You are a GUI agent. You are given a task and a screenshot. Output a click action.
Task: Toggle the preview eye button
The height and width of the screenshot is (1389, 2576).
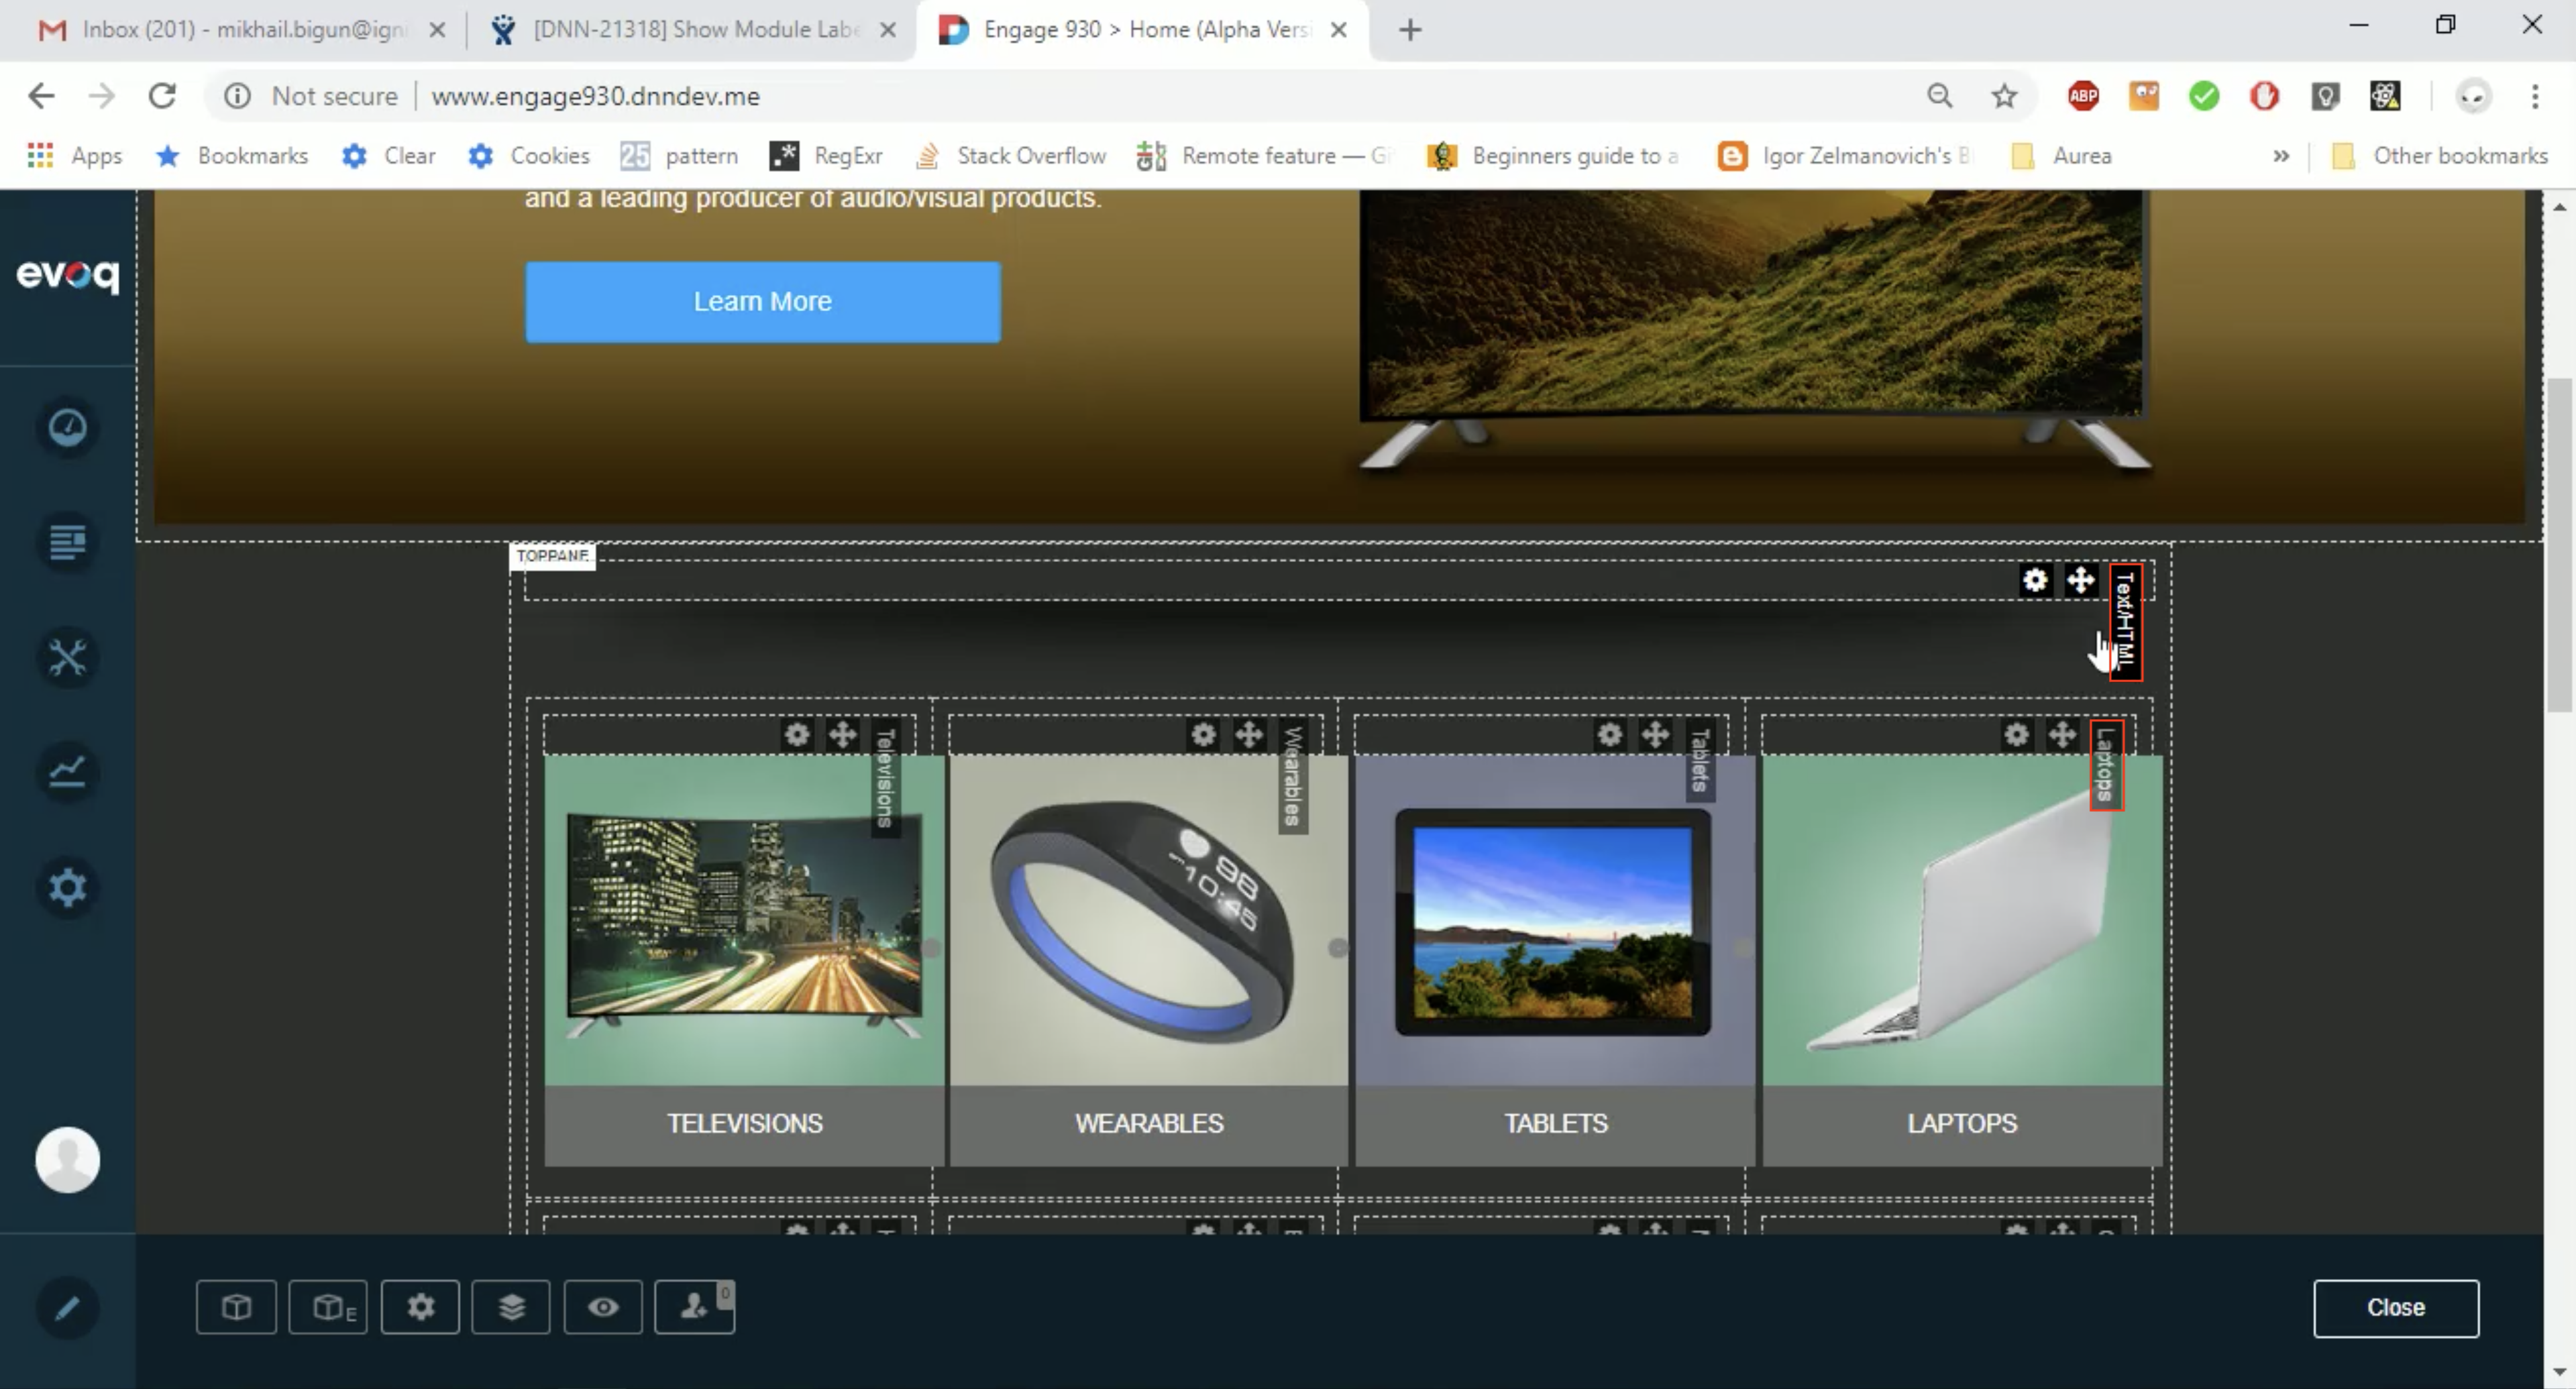tap(603, 1307)
